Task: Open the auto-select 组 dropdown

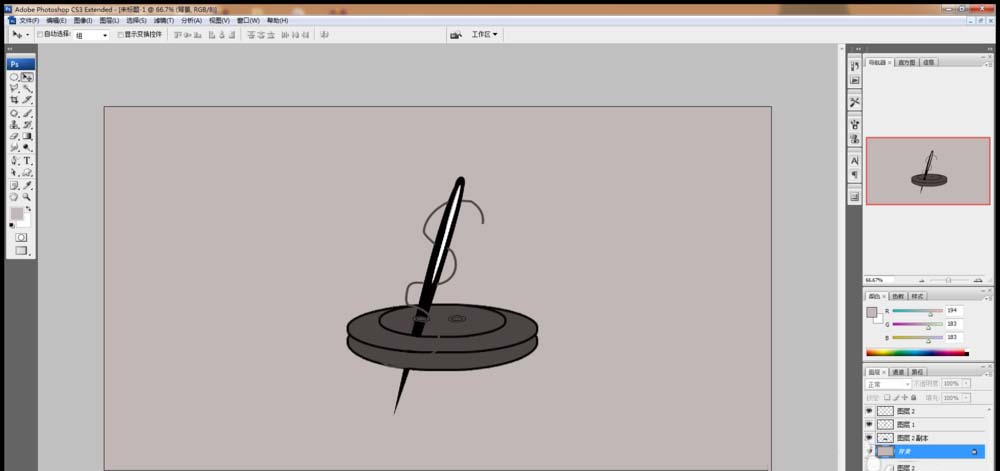Action: [x=91, y=35]
